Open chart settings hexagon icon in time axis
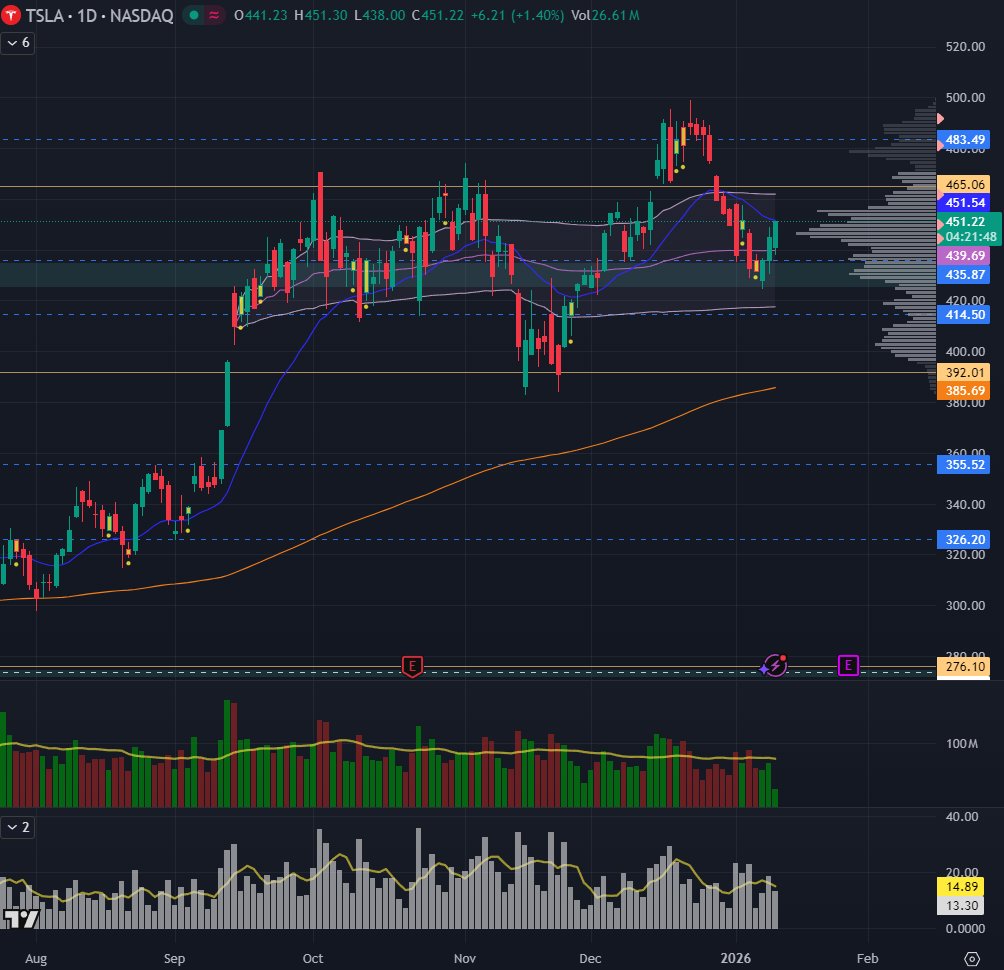Image resolution: width=1004 pixels, height=970 pixels. pyautogui.click(x=971, y=958)
